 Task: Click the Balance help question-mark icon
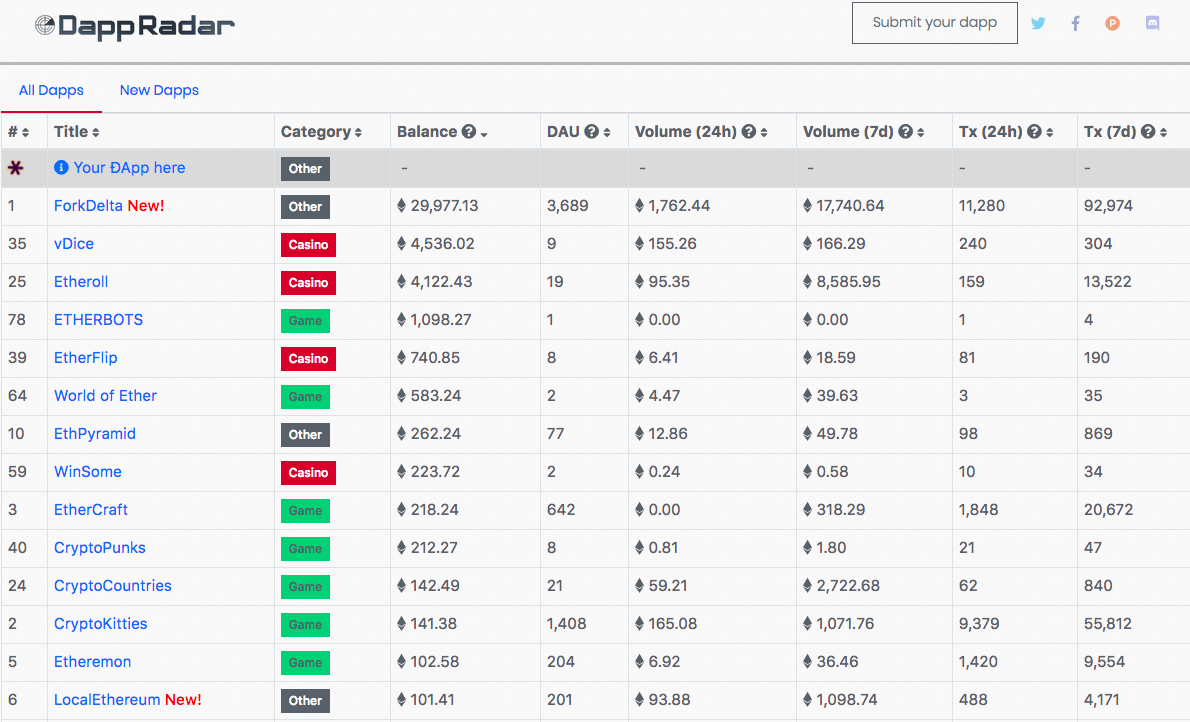pos(468,132)
